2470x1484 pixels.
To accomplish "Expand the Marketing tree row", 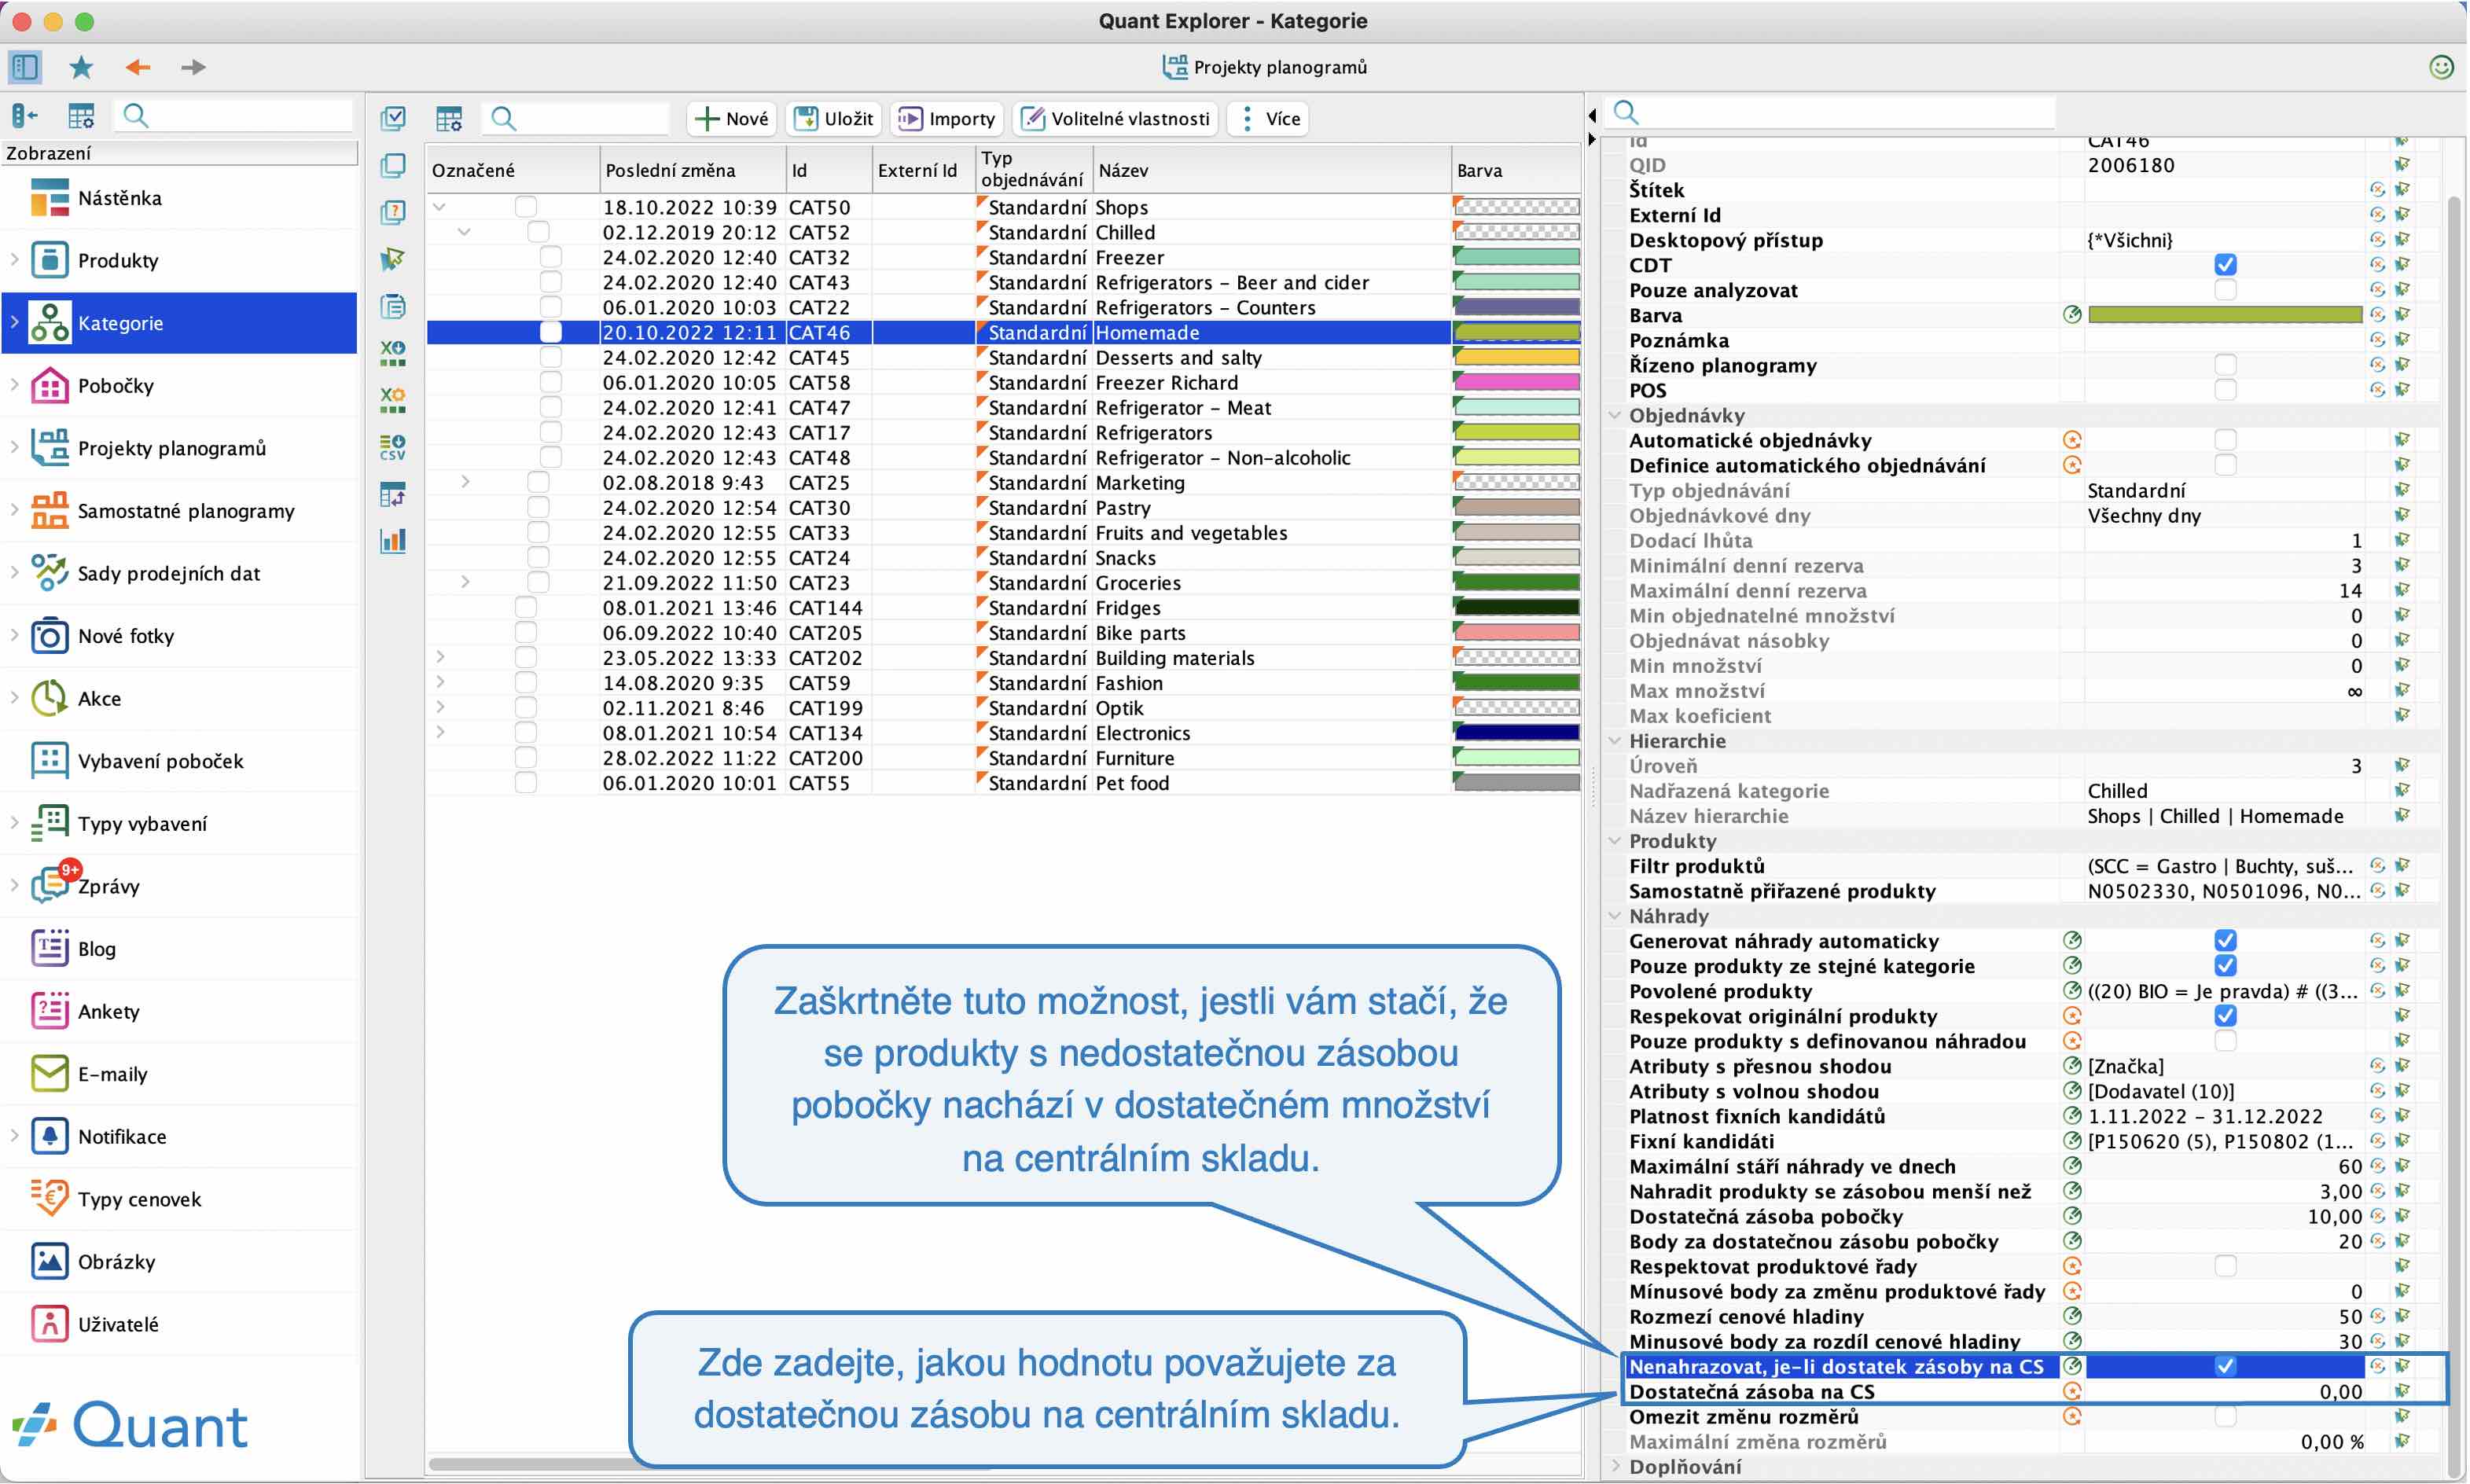I will [x=465, y=482].
